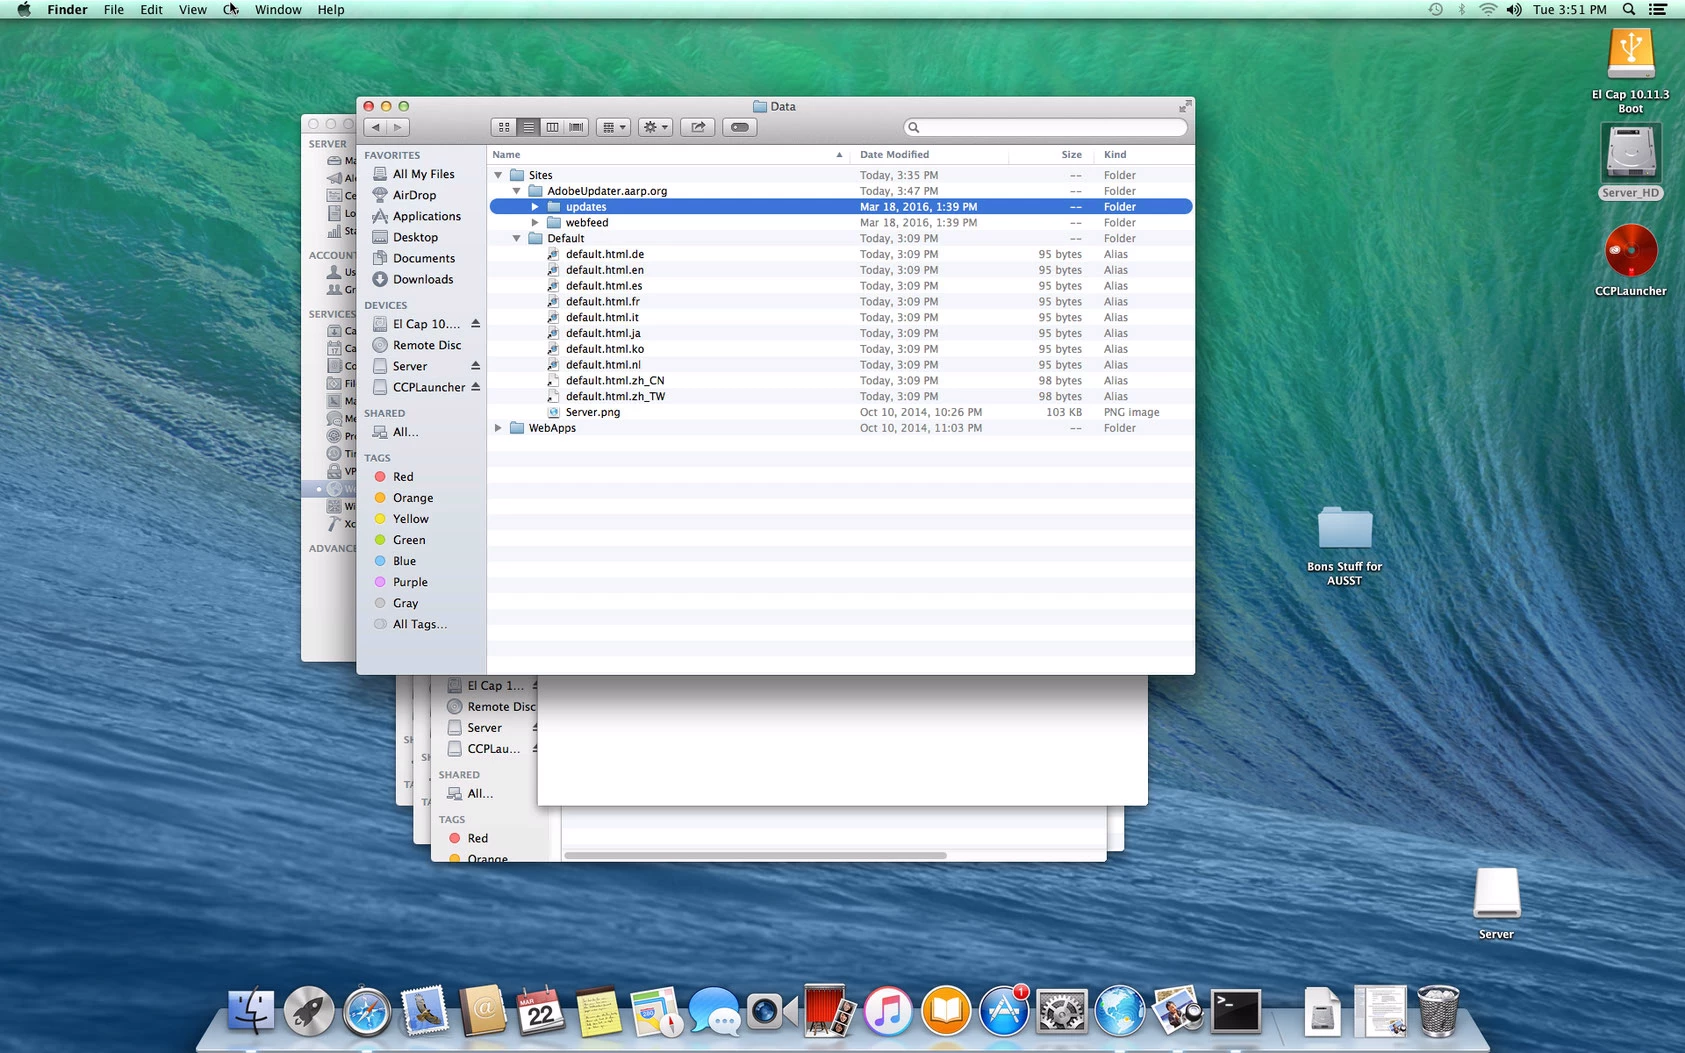
Task: Click the horizontal scrollbar in the rear window
Action: (x=755, y=855)
